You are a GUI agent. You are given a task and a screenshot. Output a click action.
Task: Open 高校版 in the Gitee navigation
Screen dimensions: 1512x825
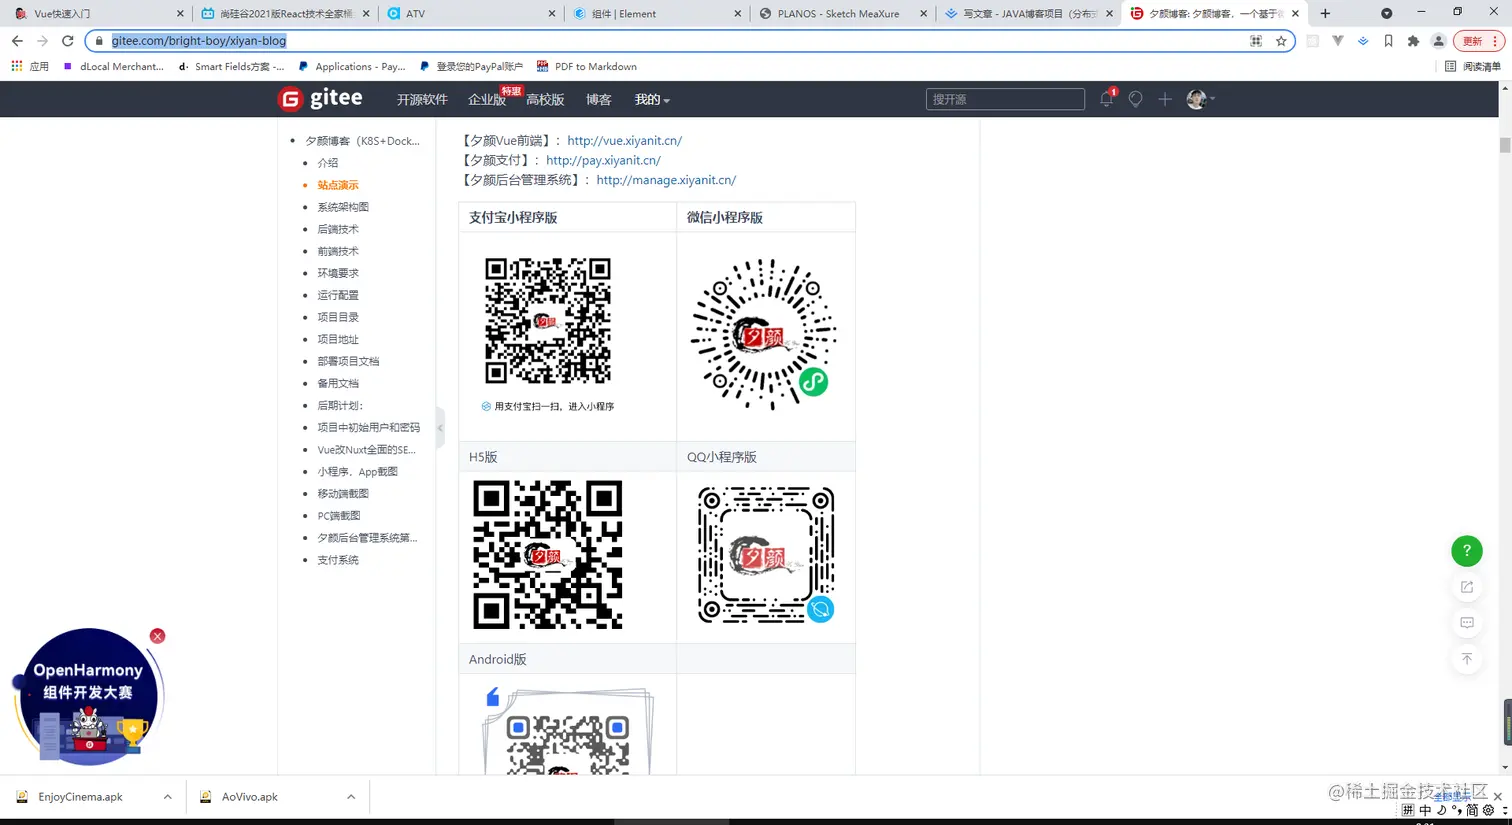[x=545, y=99]
